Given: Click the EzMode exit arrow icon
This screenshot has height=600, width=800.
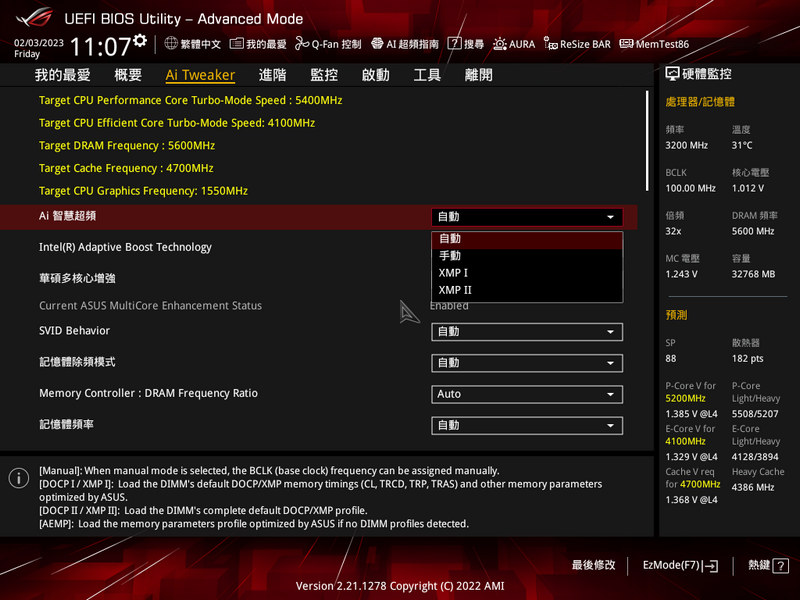Looking at the screenshot, I should pyautogui.click(x=710, y=566).
